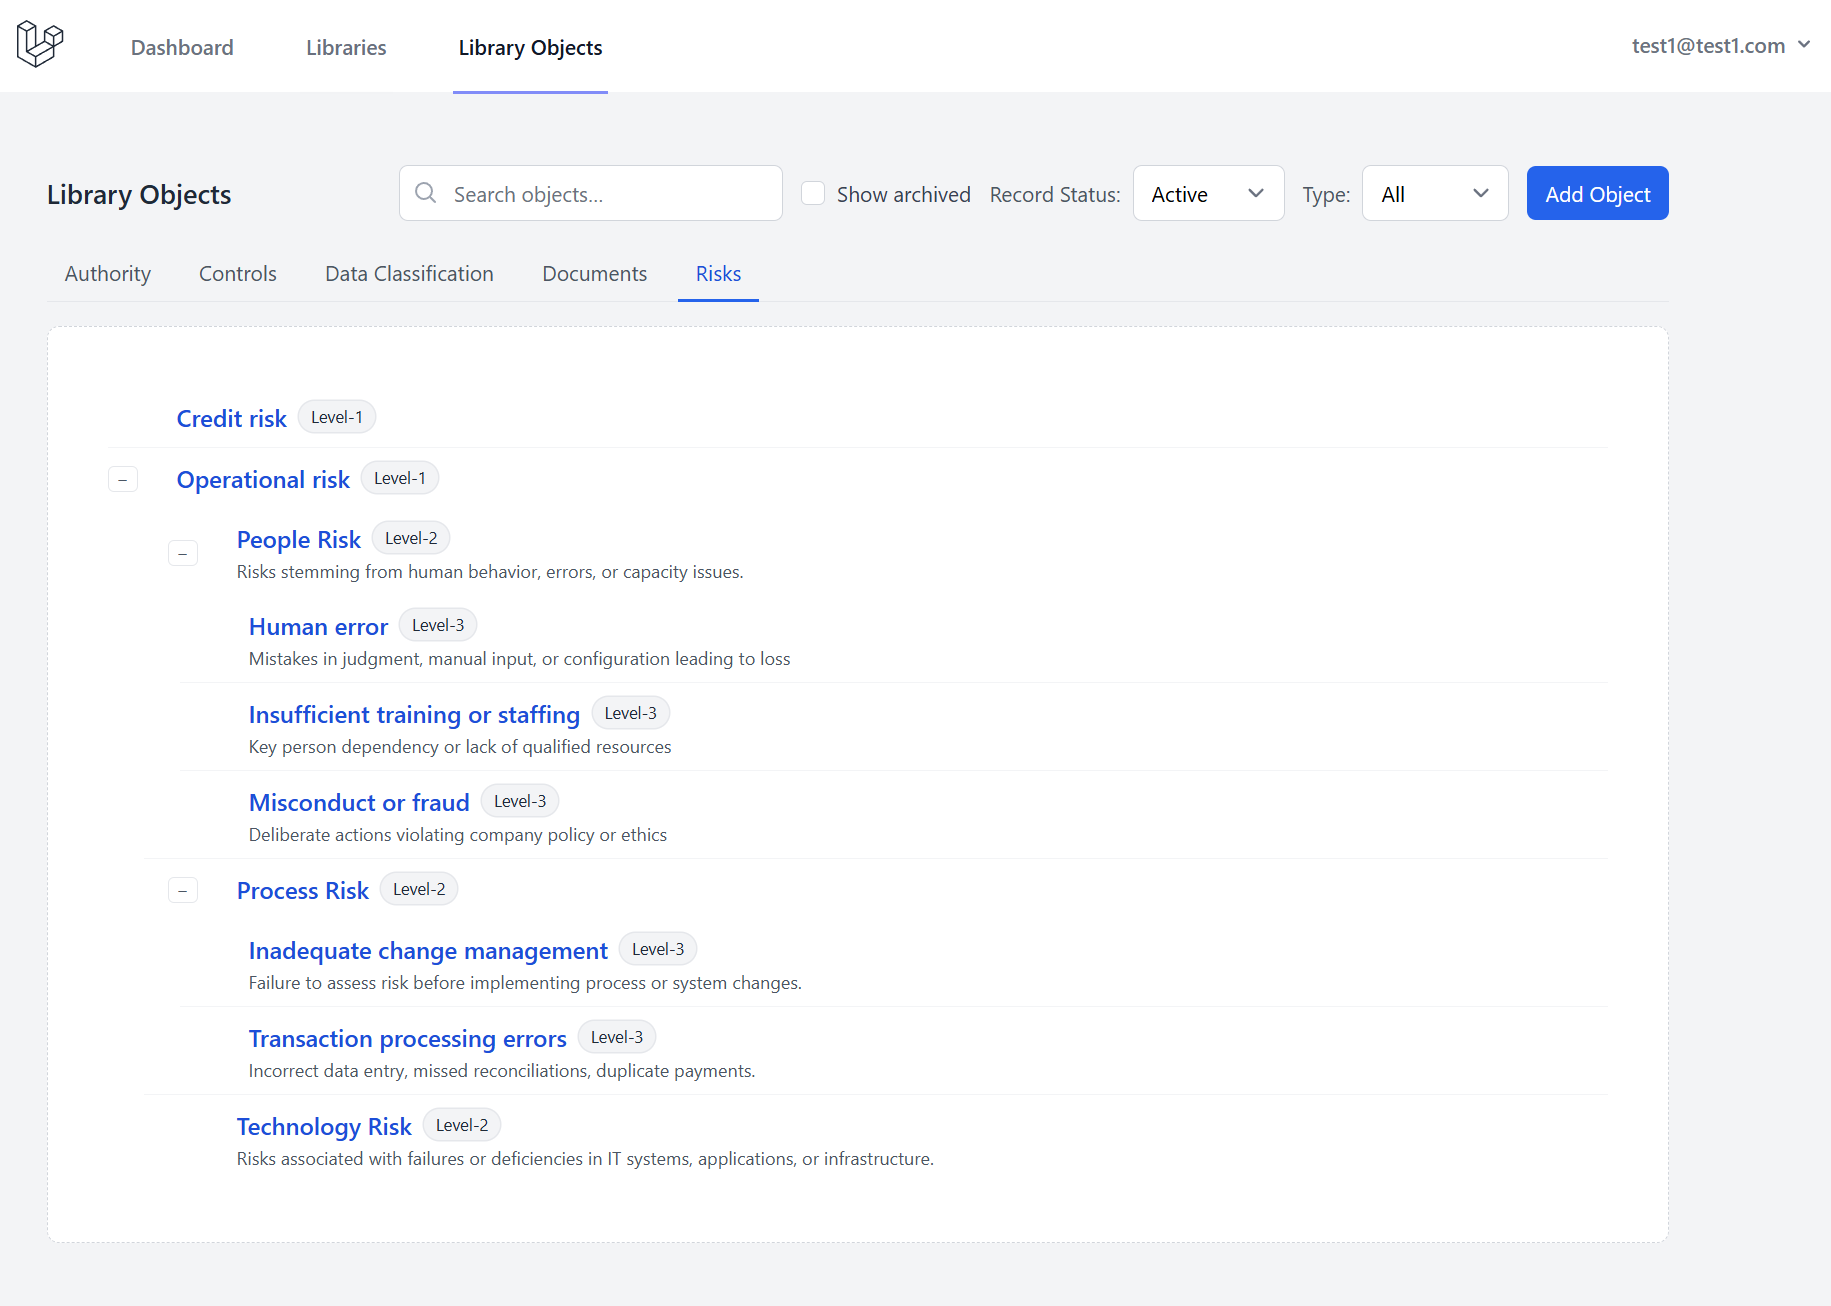Open the Technology Risk item
Image resolution: width=1831 pixels, height=1306 pixels.
(324, 1127)
